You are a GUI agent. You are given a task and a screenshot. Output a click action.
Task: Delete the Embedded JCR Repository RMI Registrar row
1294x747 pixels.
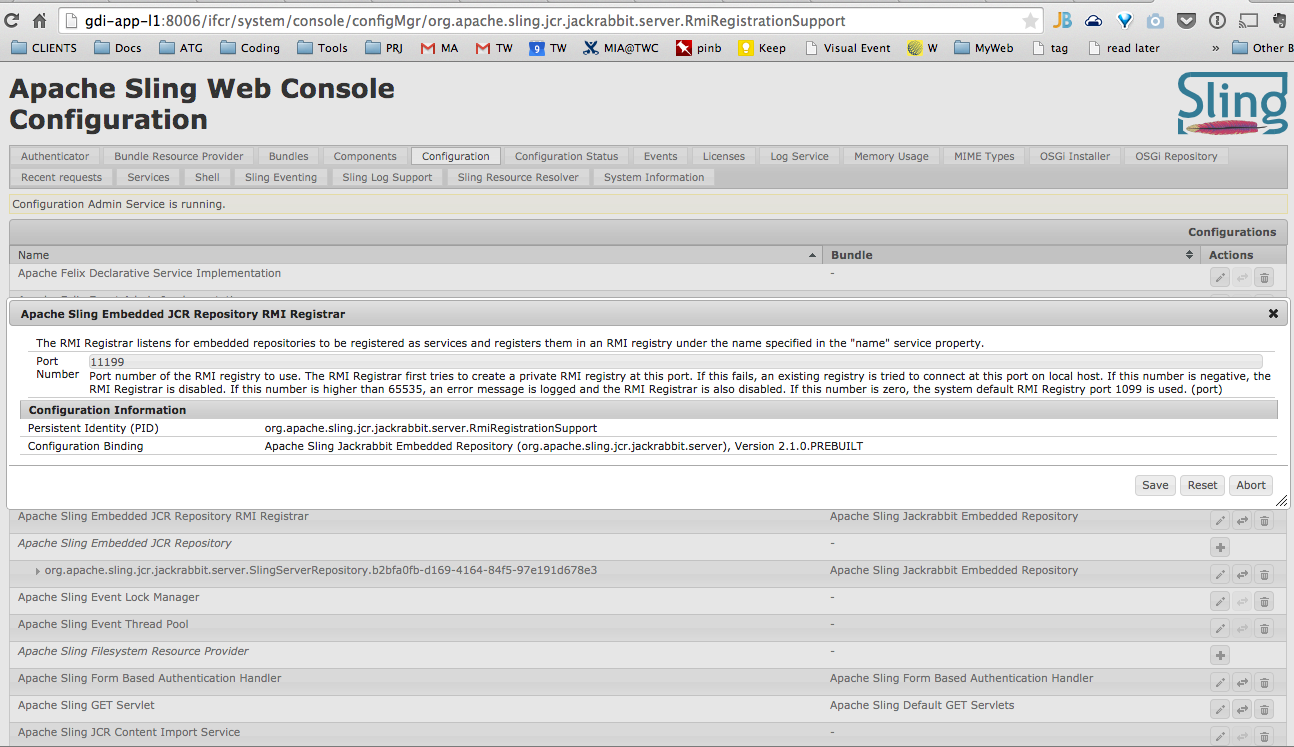[1264, 521]
